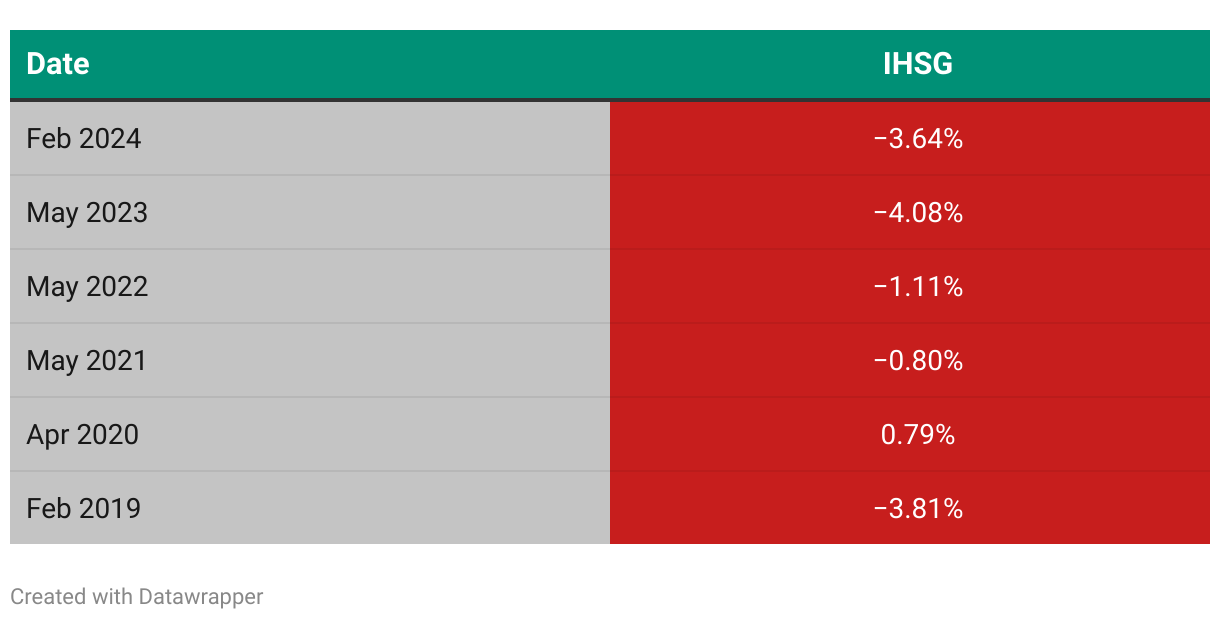Click the −3.64% value cell
Image resolution: width=1220 pixels, height=620 pixels.
pos(910,138)
